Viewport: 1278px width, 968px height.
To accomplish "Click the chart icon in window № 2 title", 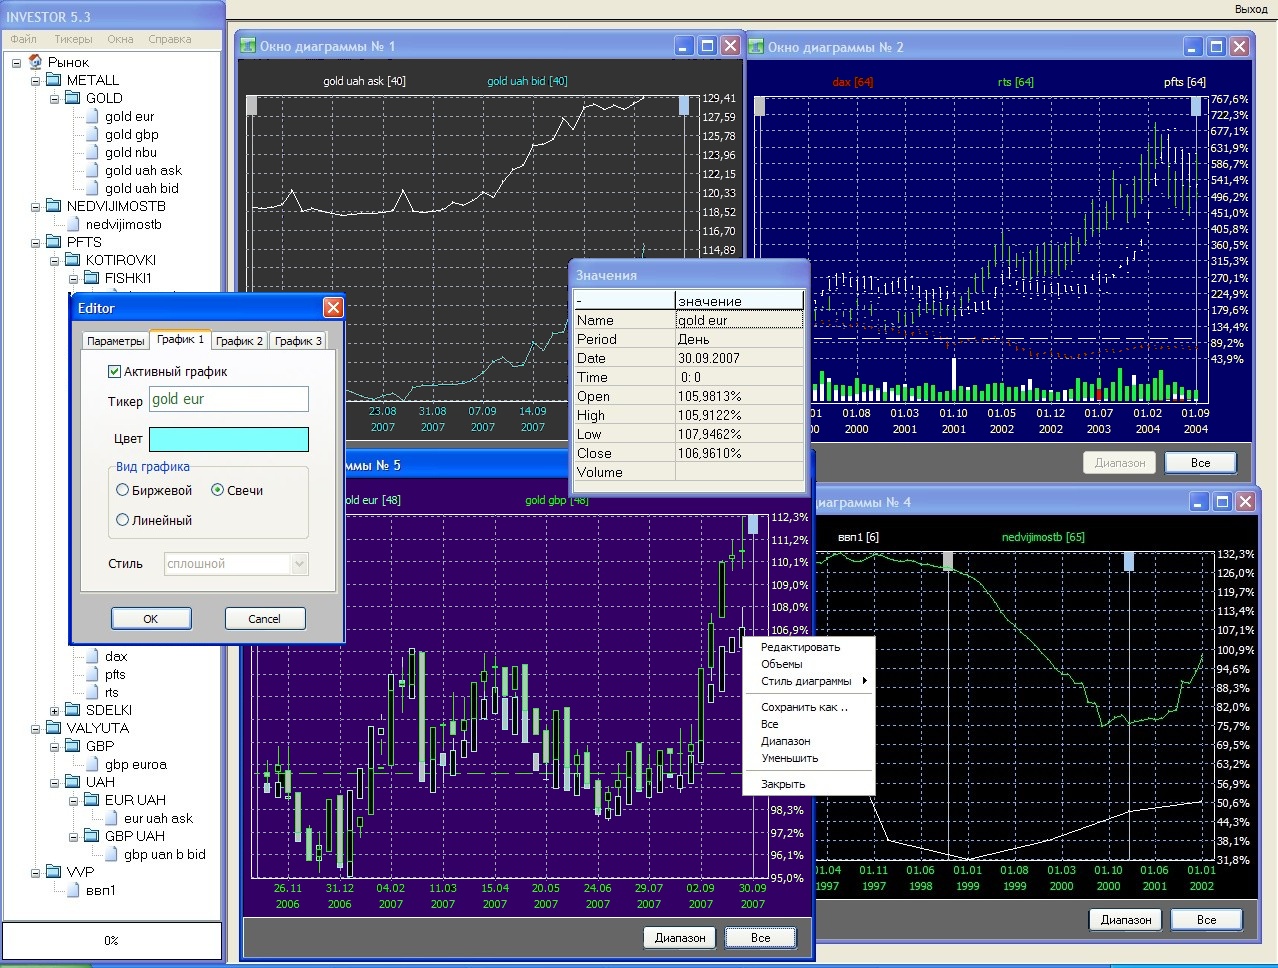I will 756,47.
